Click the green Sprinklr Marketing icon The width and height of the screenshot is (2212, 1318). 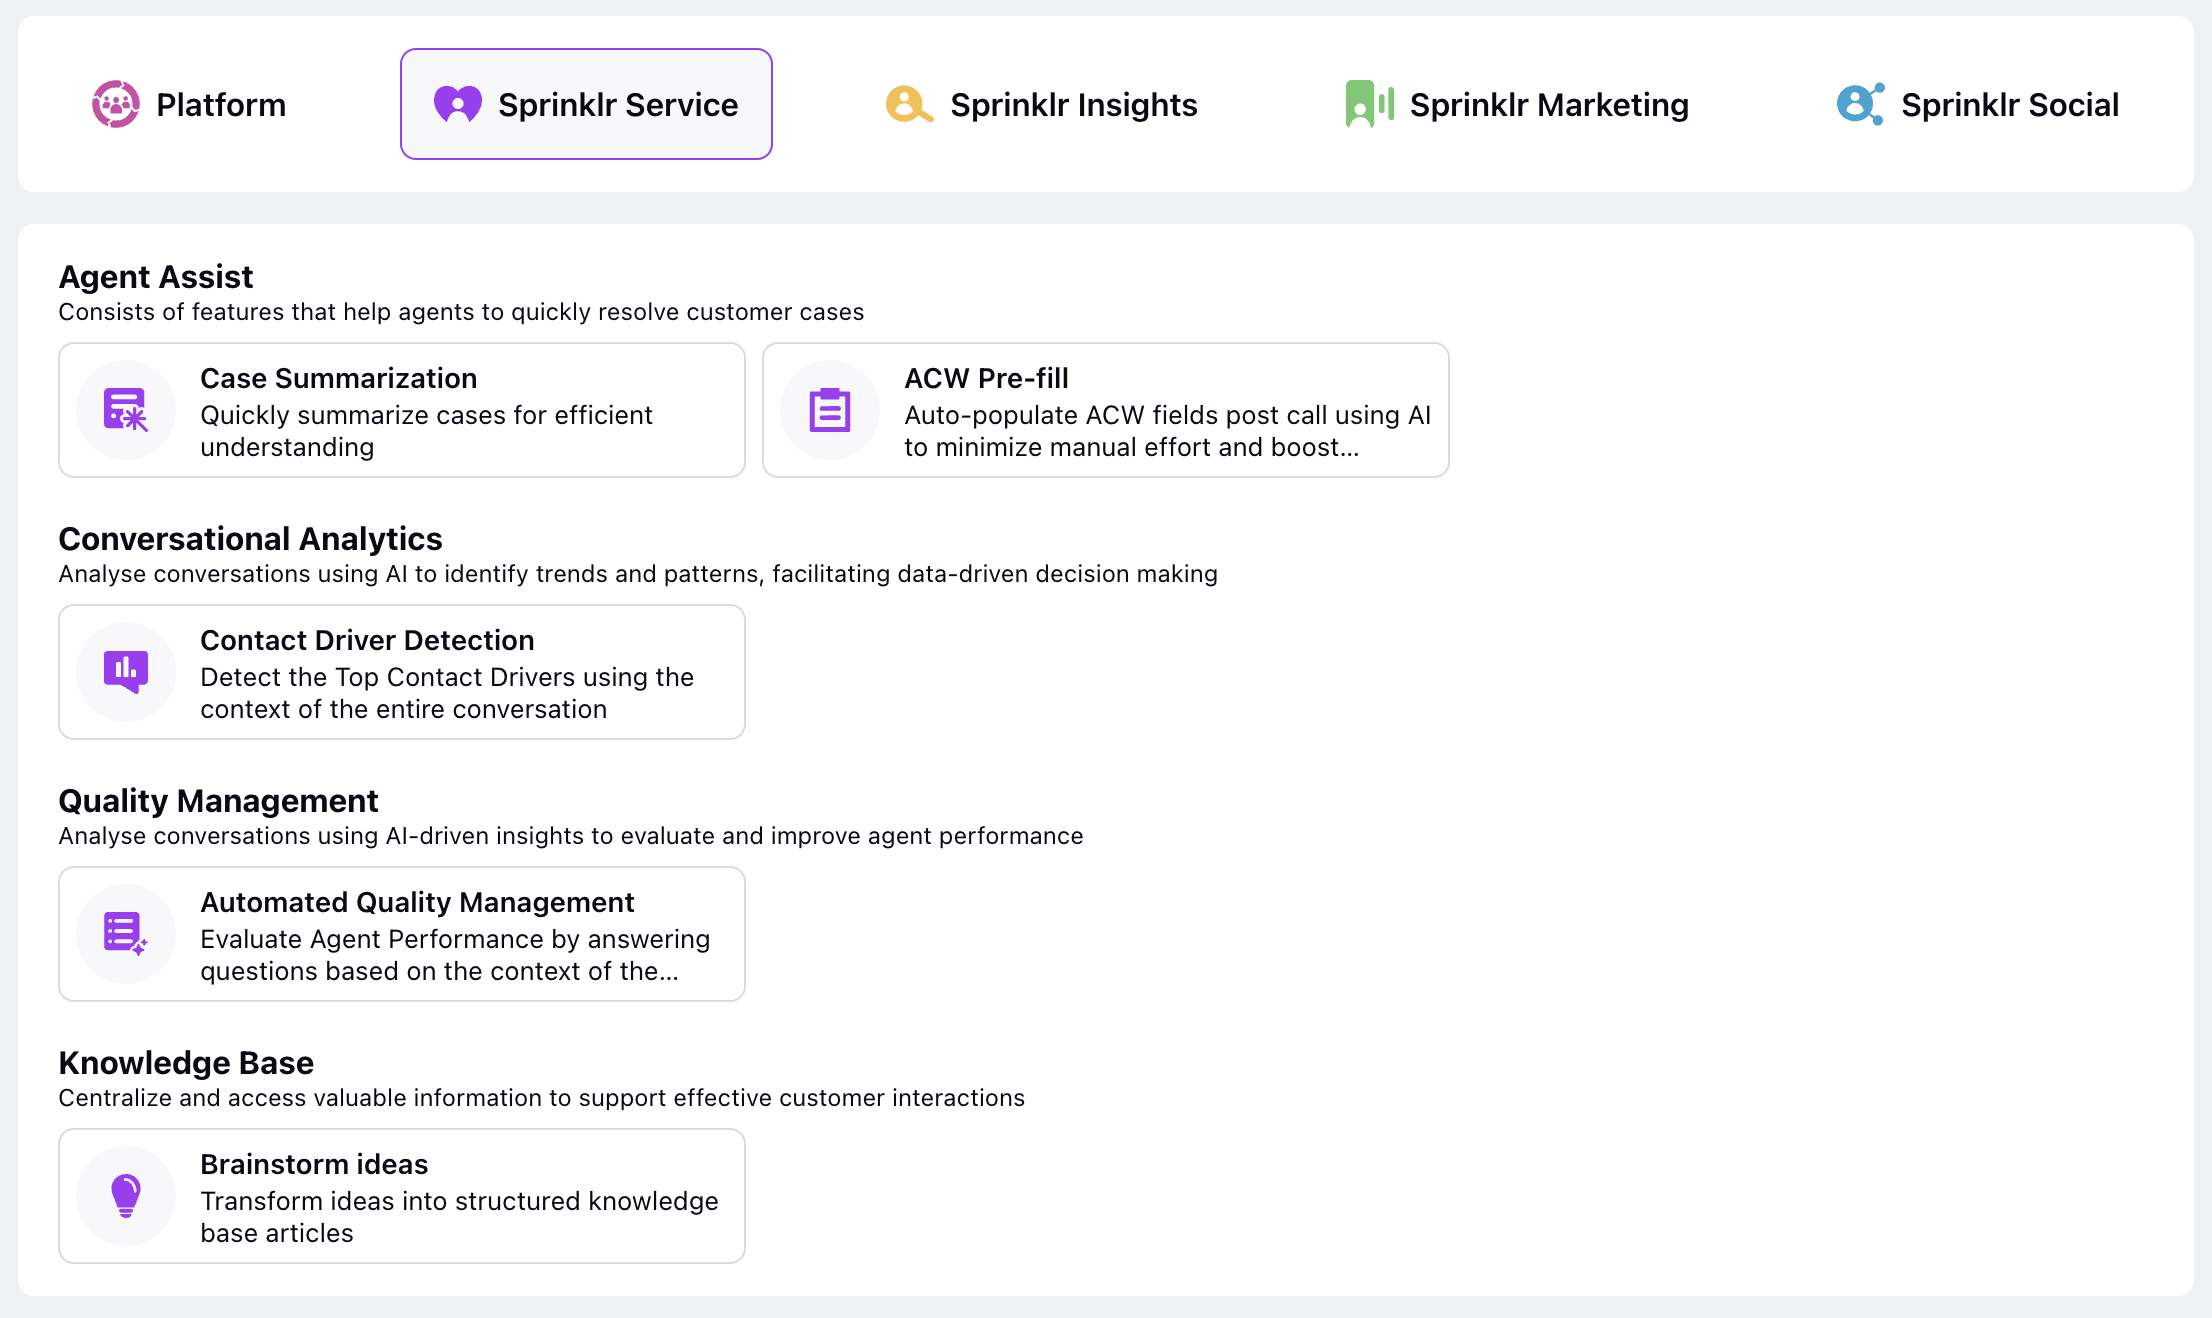[1370, 104]
